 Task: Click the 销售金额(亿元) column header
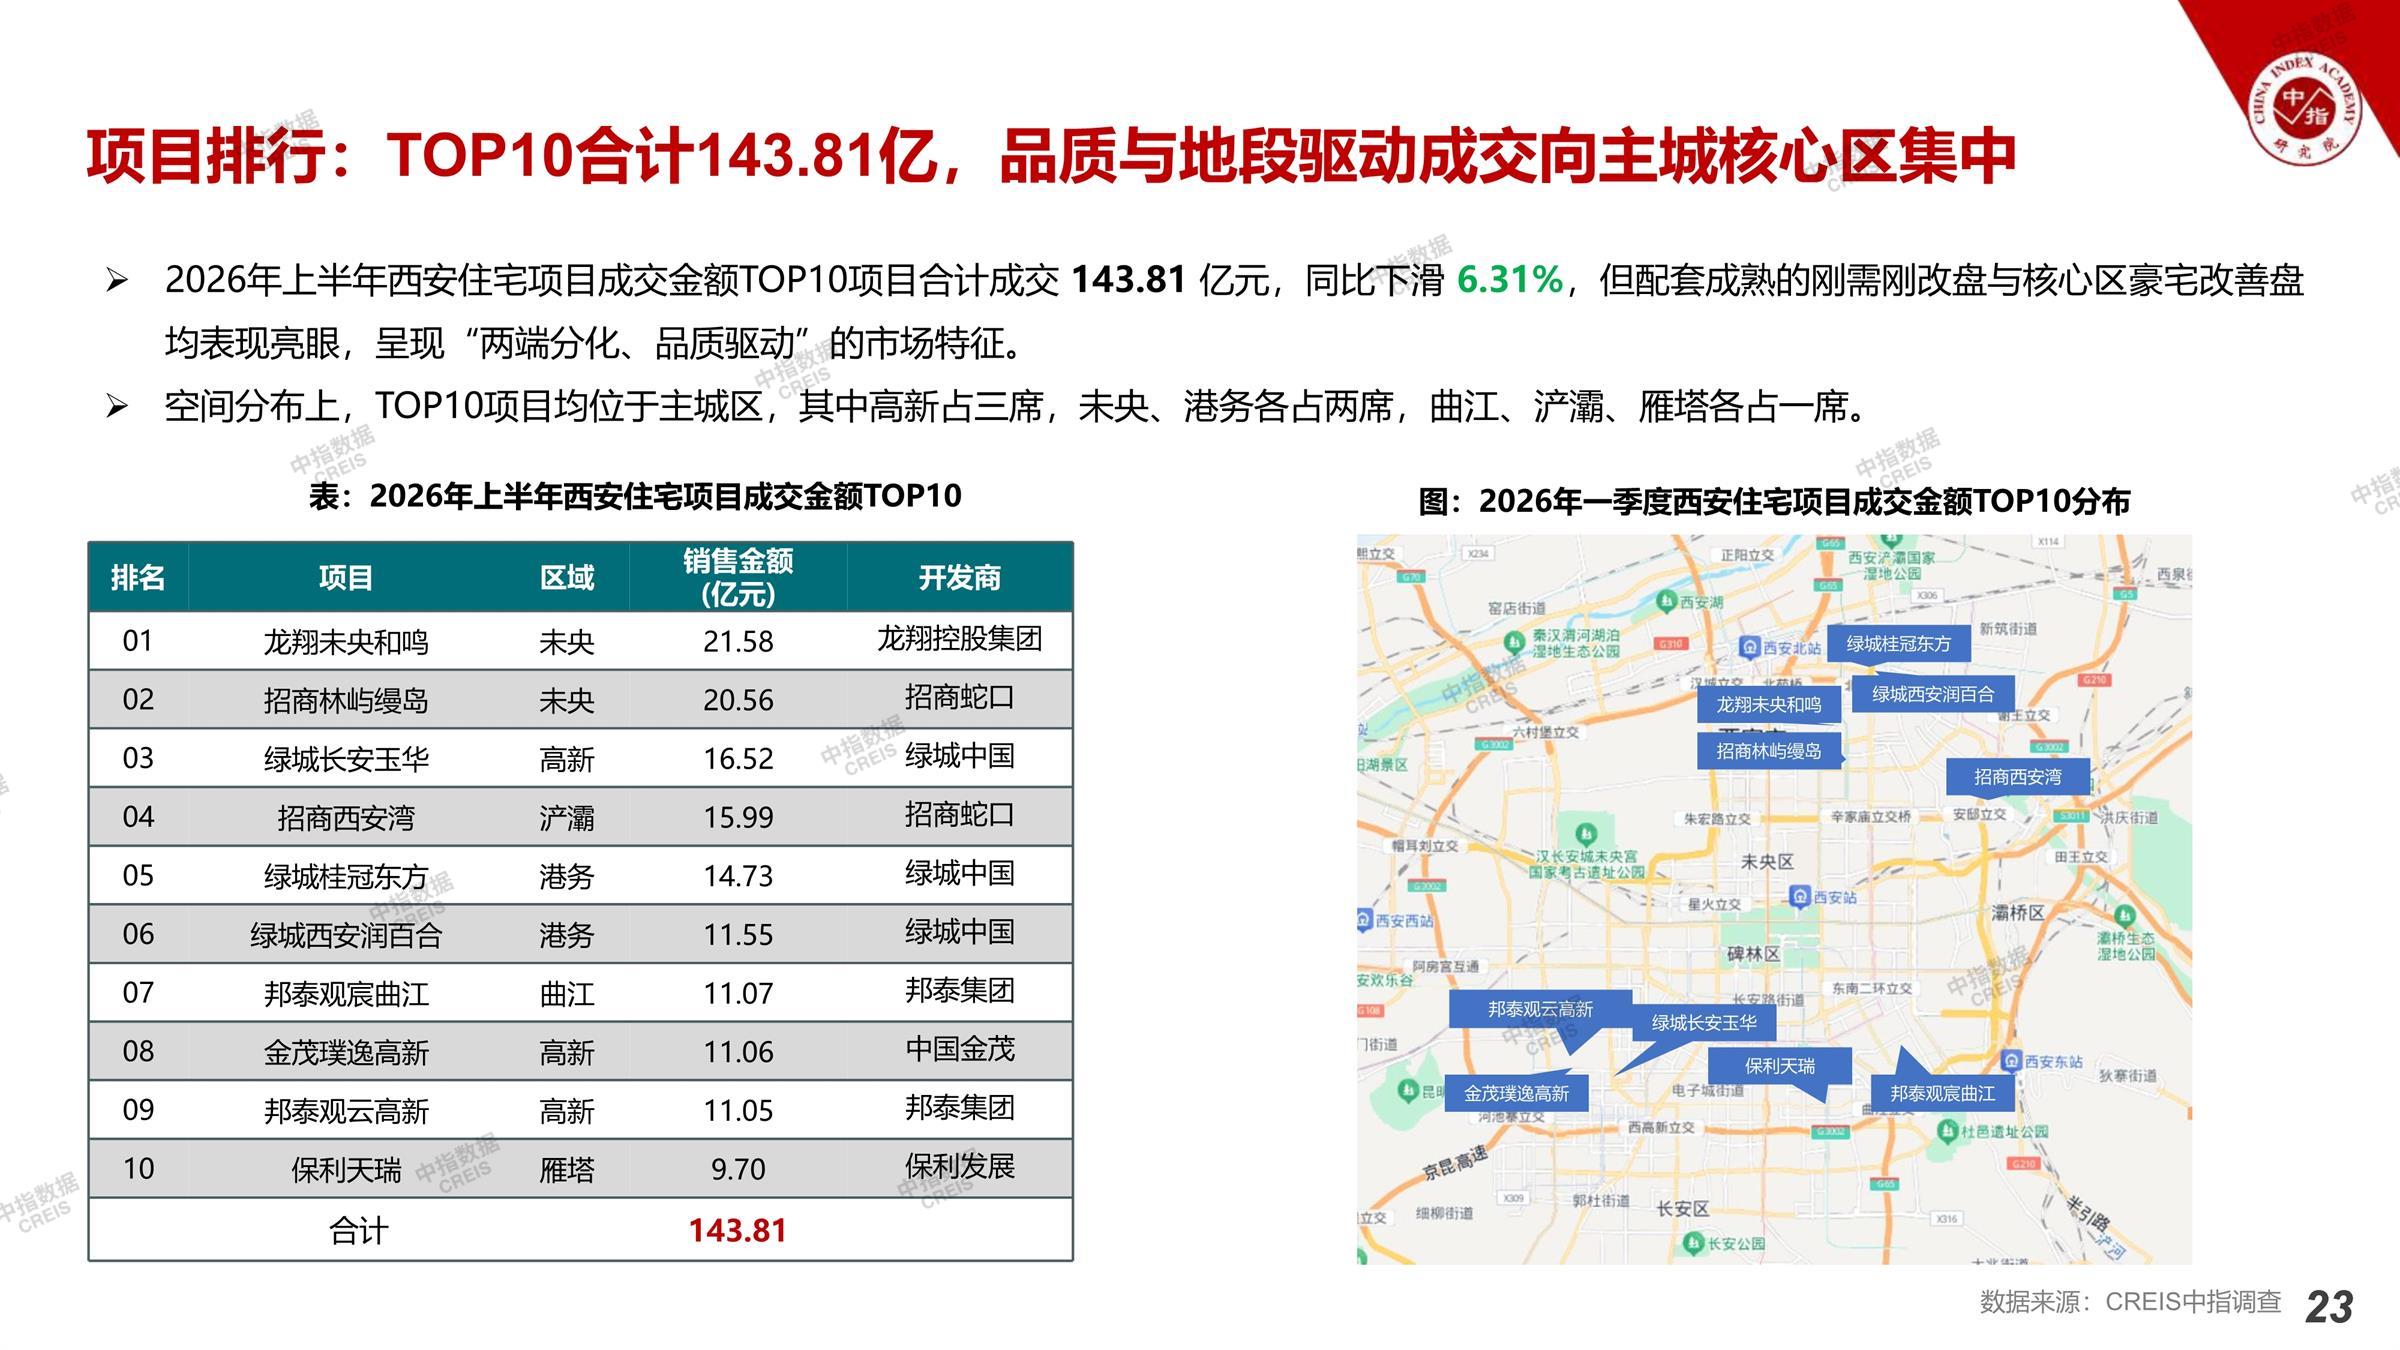(x=738, y=577)
